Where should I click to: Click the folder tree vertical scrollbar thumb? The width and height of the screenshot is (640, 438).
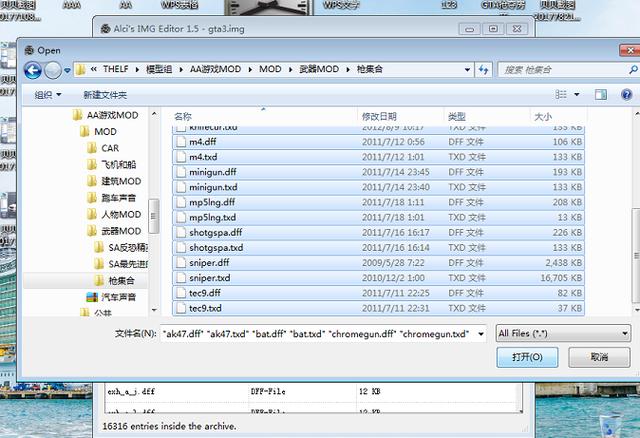(154, 215)
